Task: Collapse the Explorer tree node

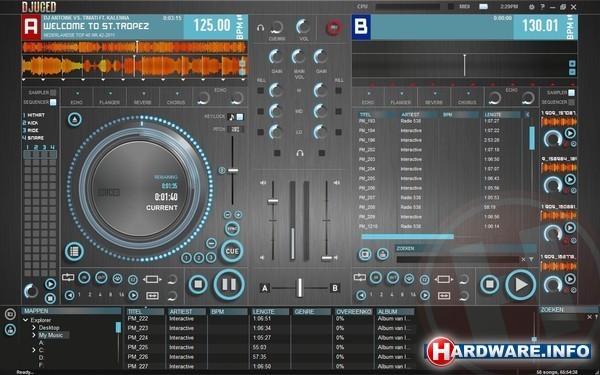Action: coord(26,320)
